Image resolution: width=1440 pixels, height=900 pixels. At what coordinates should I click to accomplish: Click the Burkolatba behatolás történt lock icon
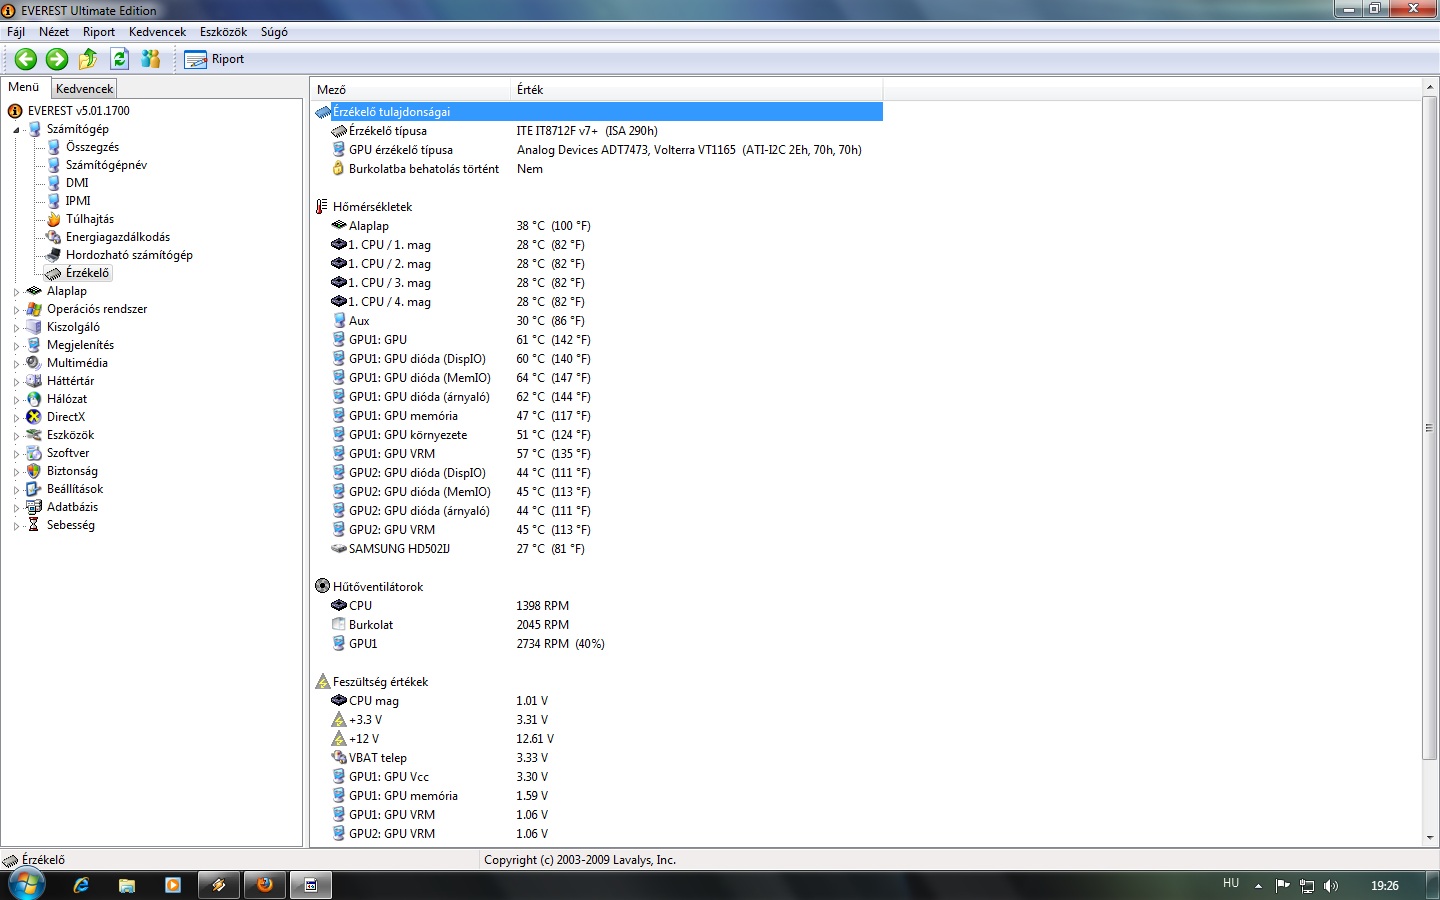pyautogui.click(x=339, y=169)
